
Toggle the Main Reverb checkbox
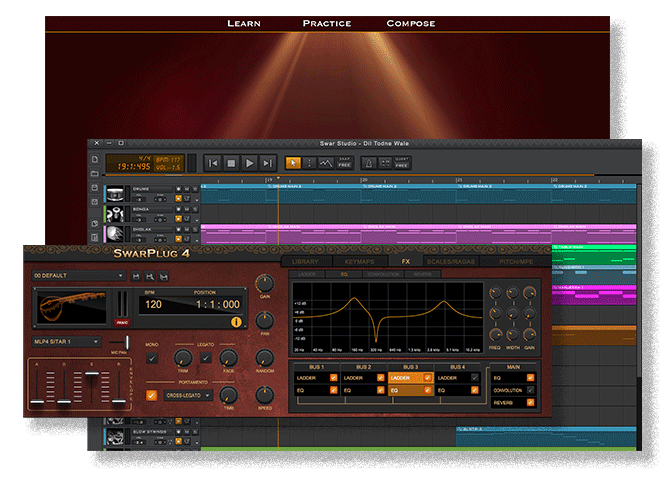(x=530, y=402)
